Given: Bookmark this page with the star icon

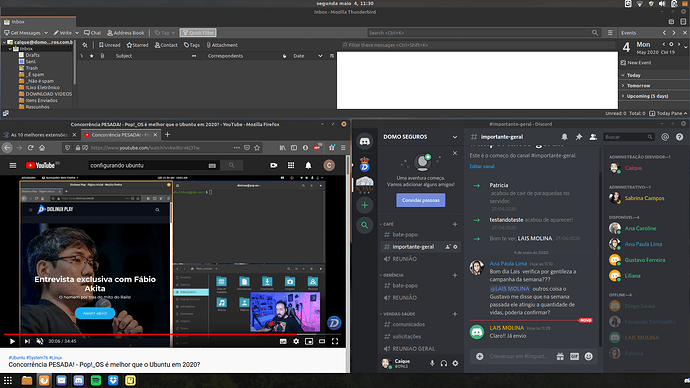Looking at the screenshot, I should [x=257, y=148].
